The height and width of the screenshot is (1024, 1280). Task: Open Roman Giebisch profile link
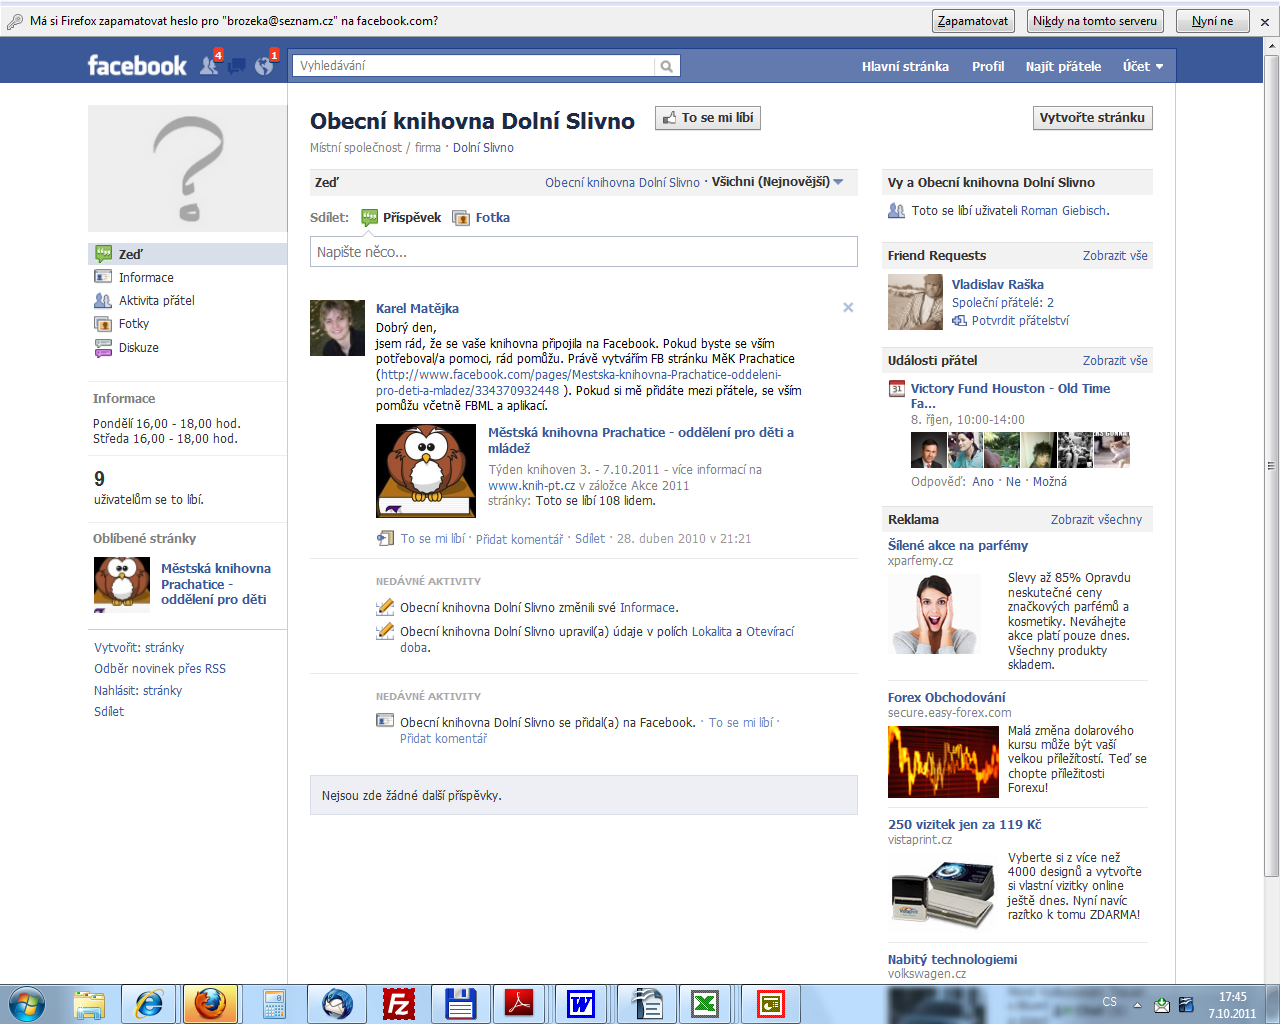click(x=1063, y=211)
